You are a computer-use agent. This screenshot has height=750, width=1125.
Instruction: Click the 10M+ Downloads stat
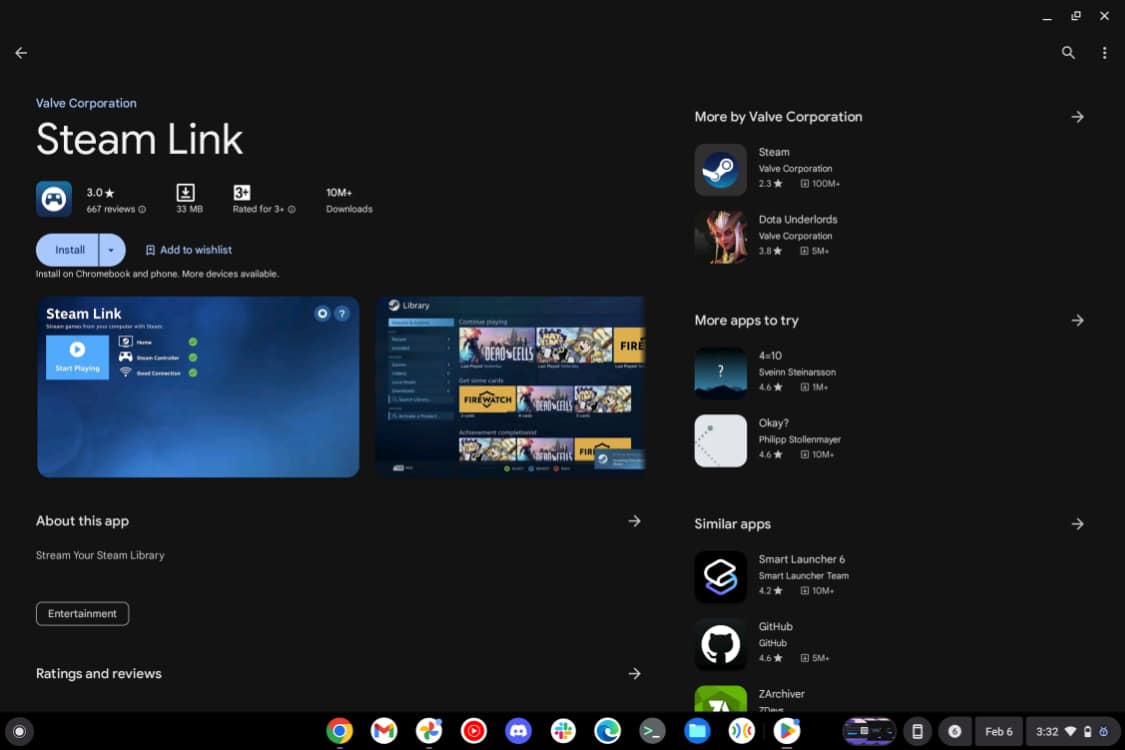tap(349, 200)
